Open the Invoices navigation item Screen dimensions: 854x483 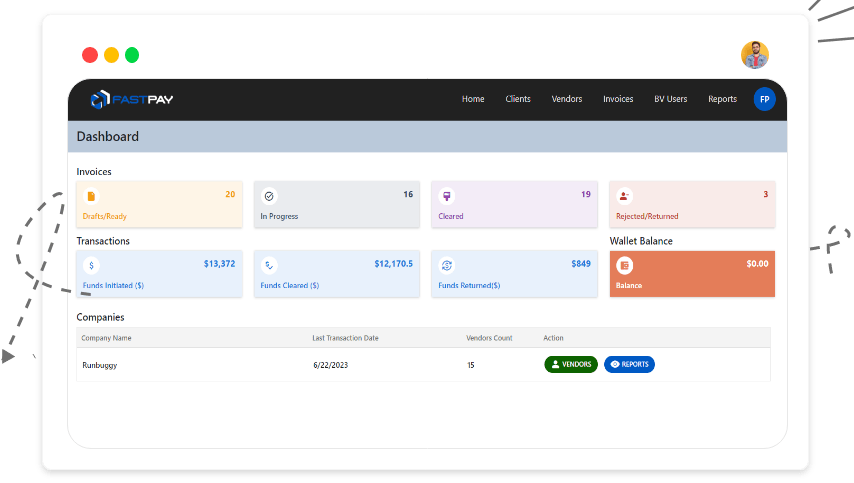click(618, 99)
